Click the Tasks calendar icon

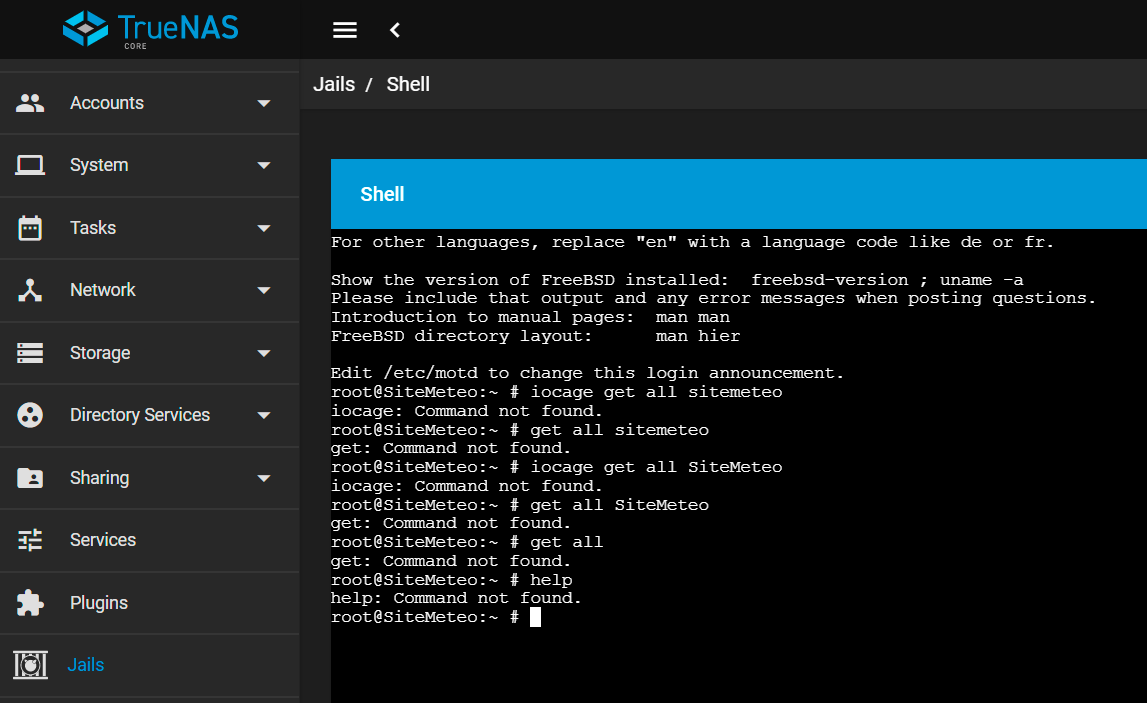pos(30,228)
